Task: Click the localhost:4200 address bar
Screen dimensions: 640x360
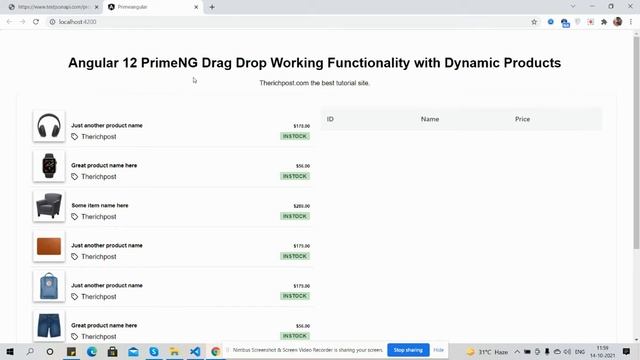Action: (x=286, y=22)
